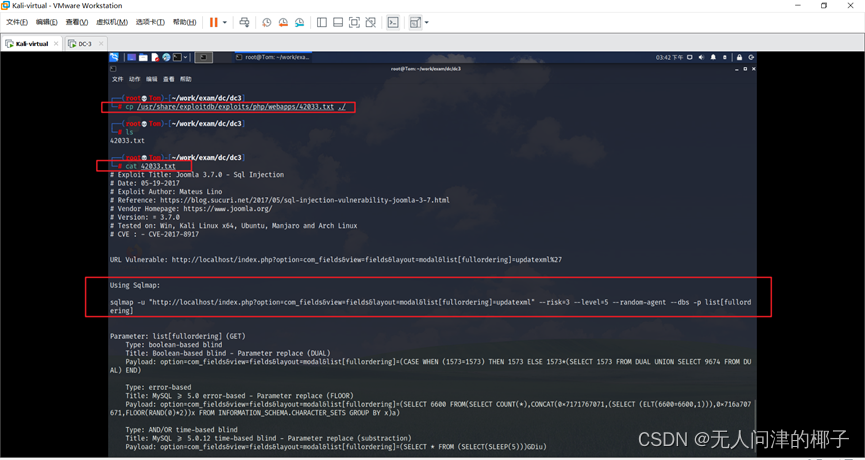Select the first workspace switcher button
865x460 pixels.
tap(204, 57)
